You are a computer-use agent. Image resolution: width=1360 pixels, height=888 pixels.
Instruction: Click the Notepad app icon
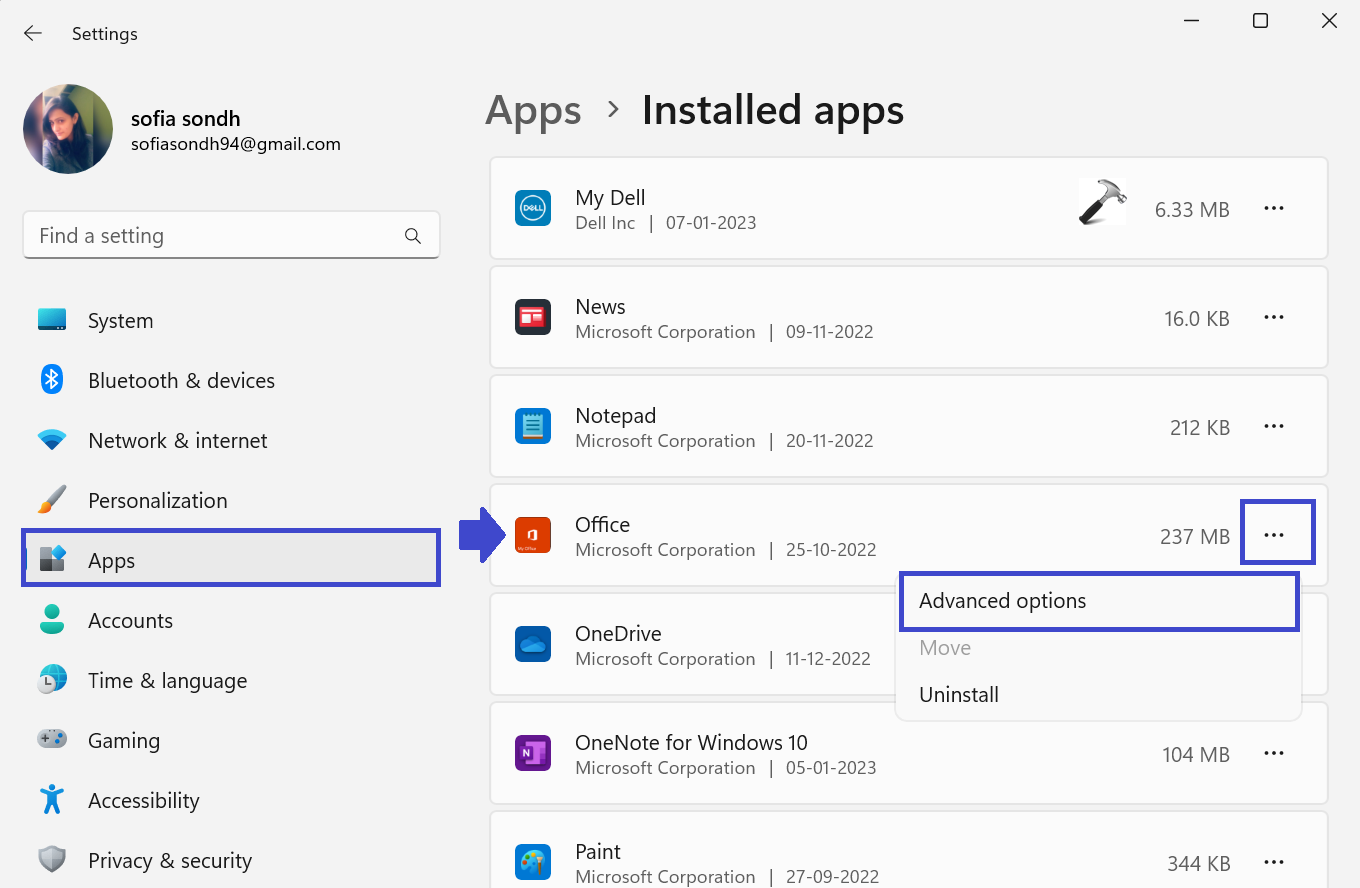533,427
